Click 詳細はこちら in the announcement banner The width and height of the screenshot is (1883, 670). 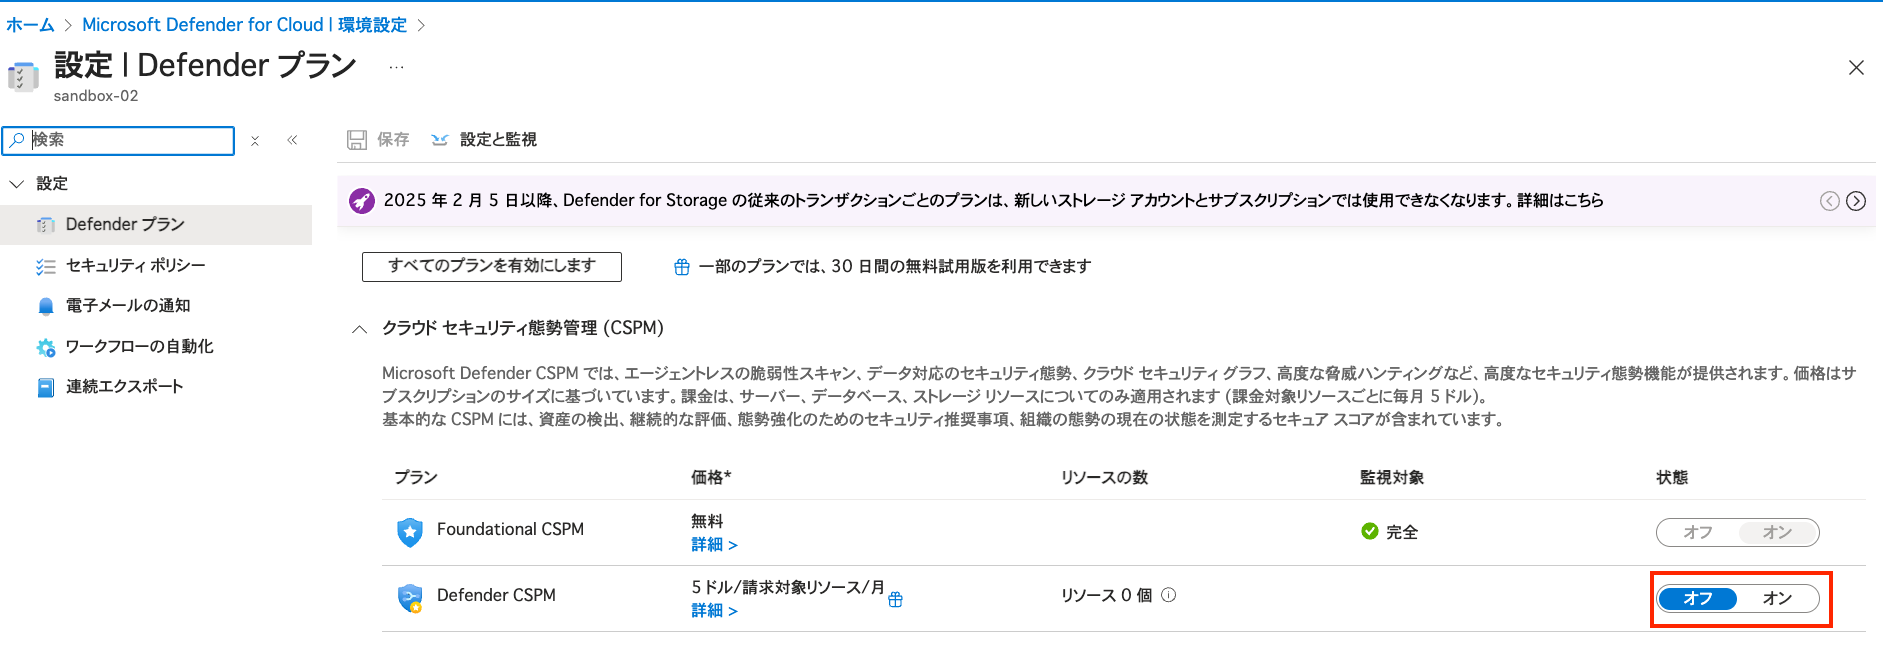click(x=1560, y=201)
